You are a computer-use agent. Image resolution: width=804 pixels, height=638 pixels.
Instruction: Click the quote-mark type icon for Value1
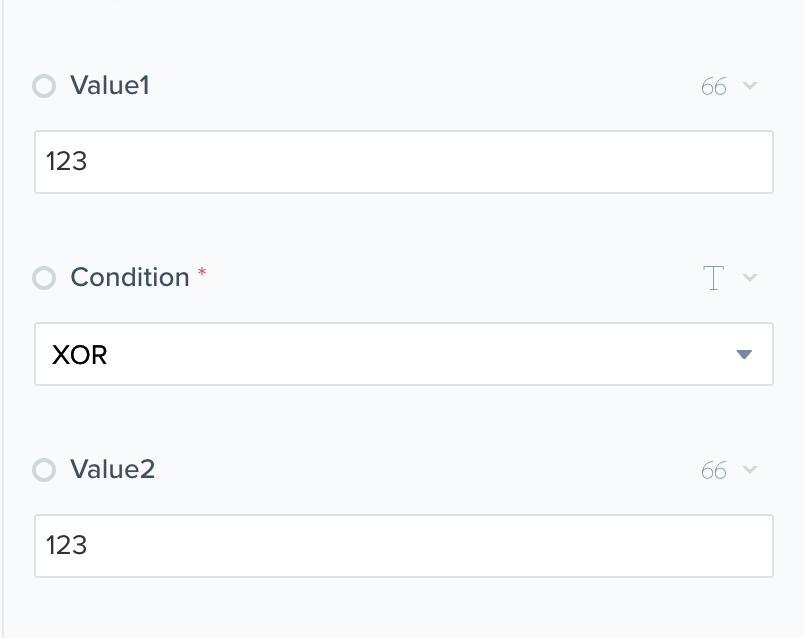[x=713, y=87]
